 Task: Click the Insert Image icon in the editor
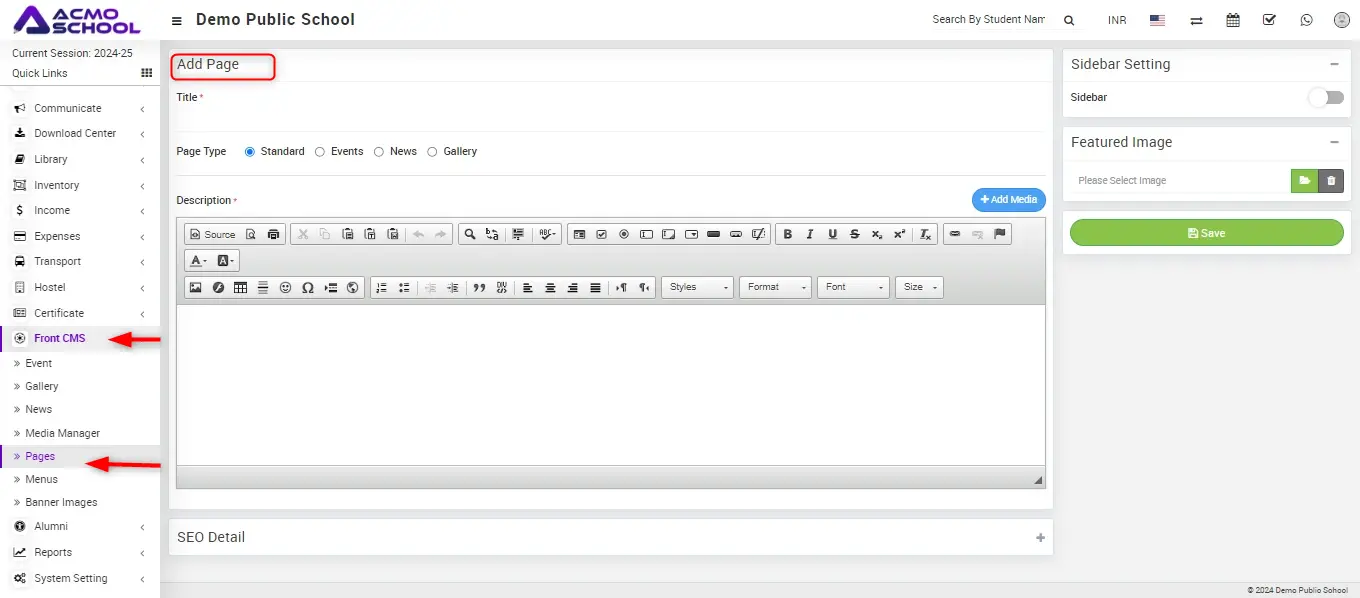(195, 288)
